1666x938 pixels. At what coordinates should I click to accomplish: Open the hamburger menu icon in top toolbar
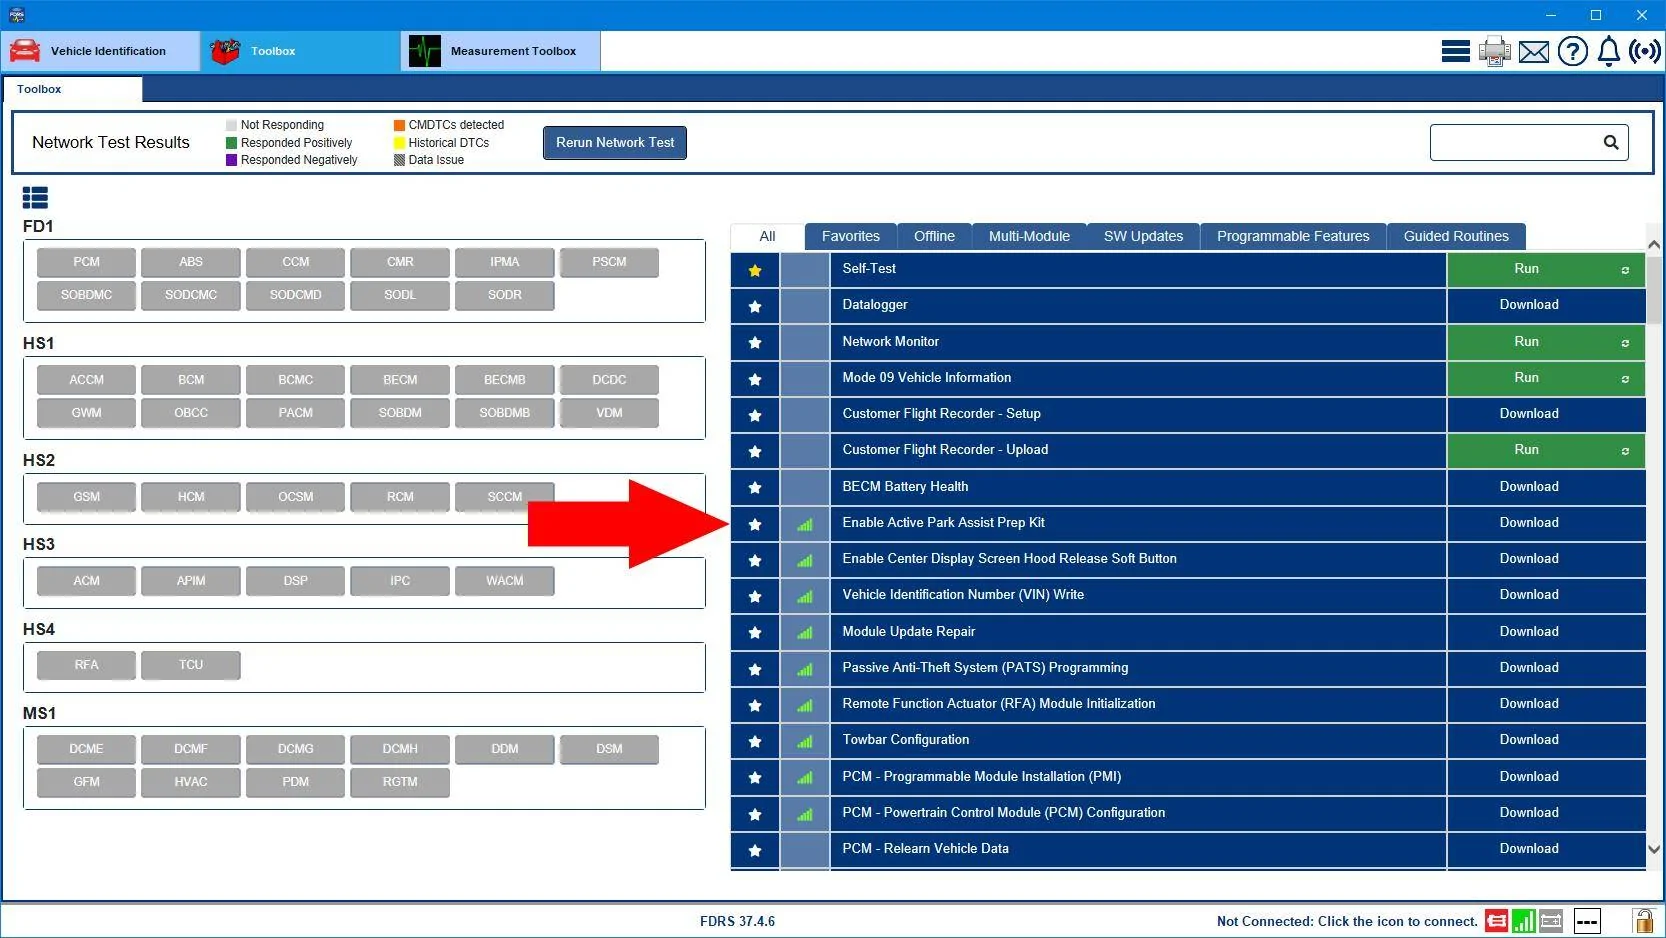tap(1455, 51)
